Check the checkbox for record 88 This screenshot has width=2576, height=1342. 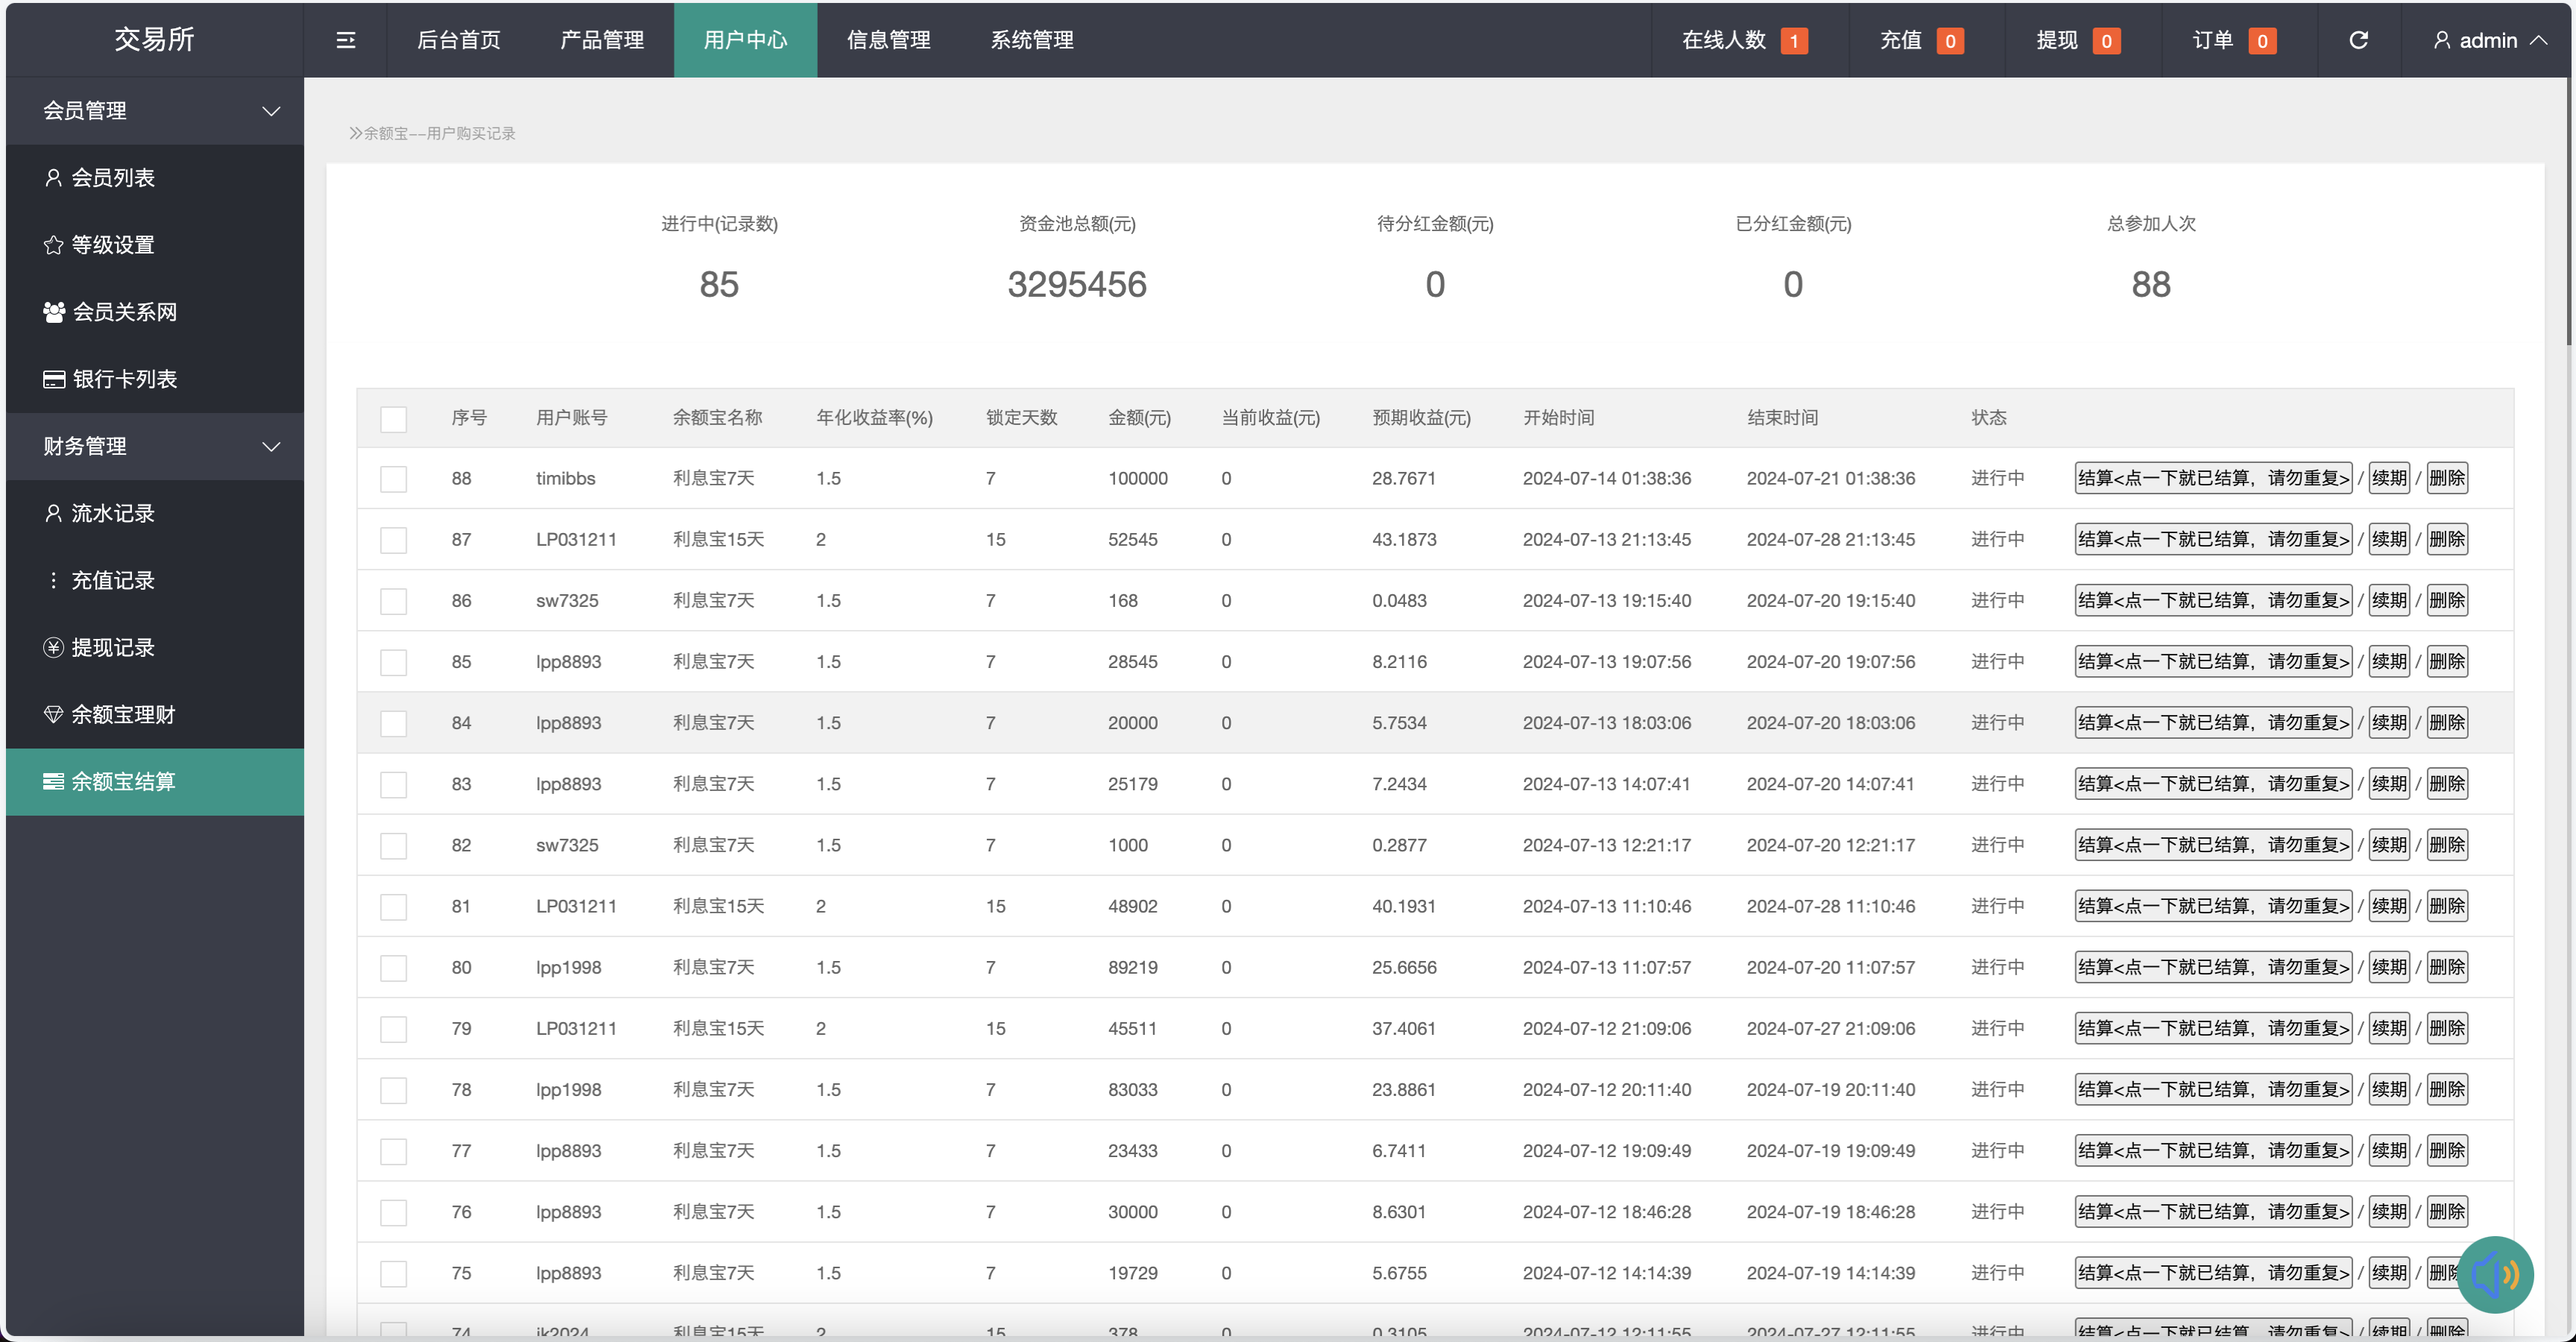click(393, 478)
